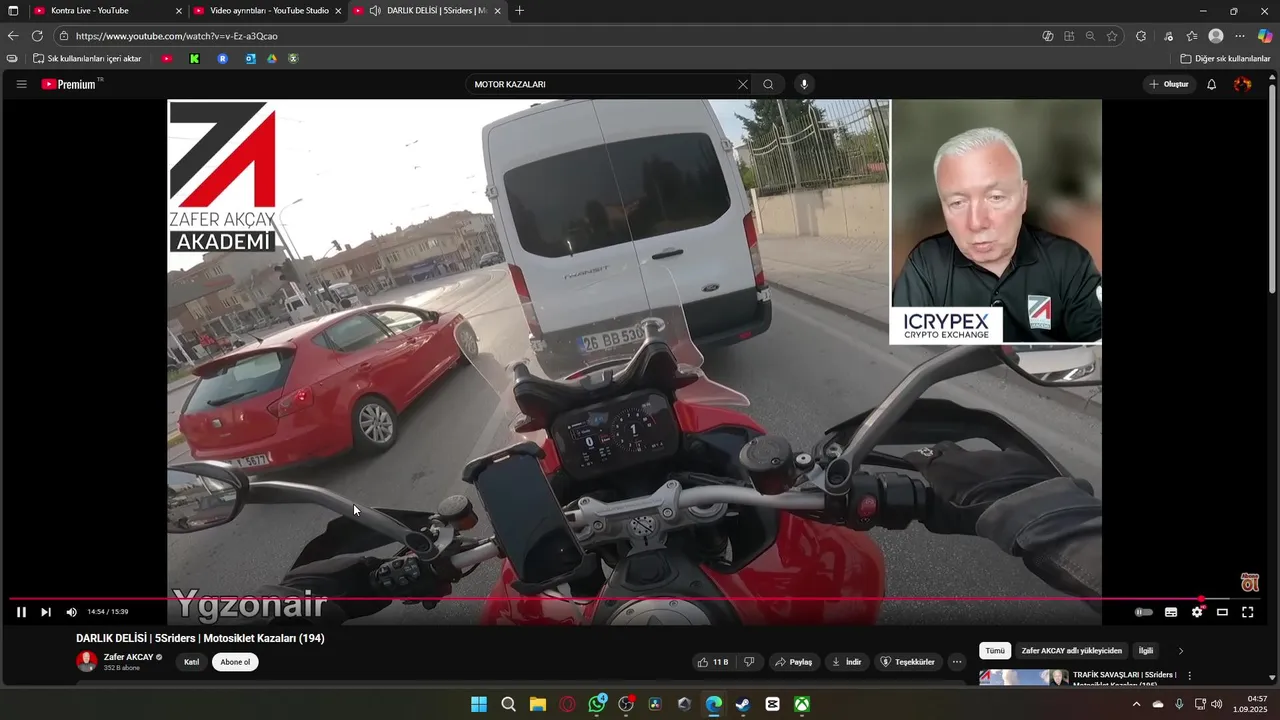This screenshot has height=720, width=1280.
Task: Click the Teşekkürler thanks button
Action: click(908, 662)
